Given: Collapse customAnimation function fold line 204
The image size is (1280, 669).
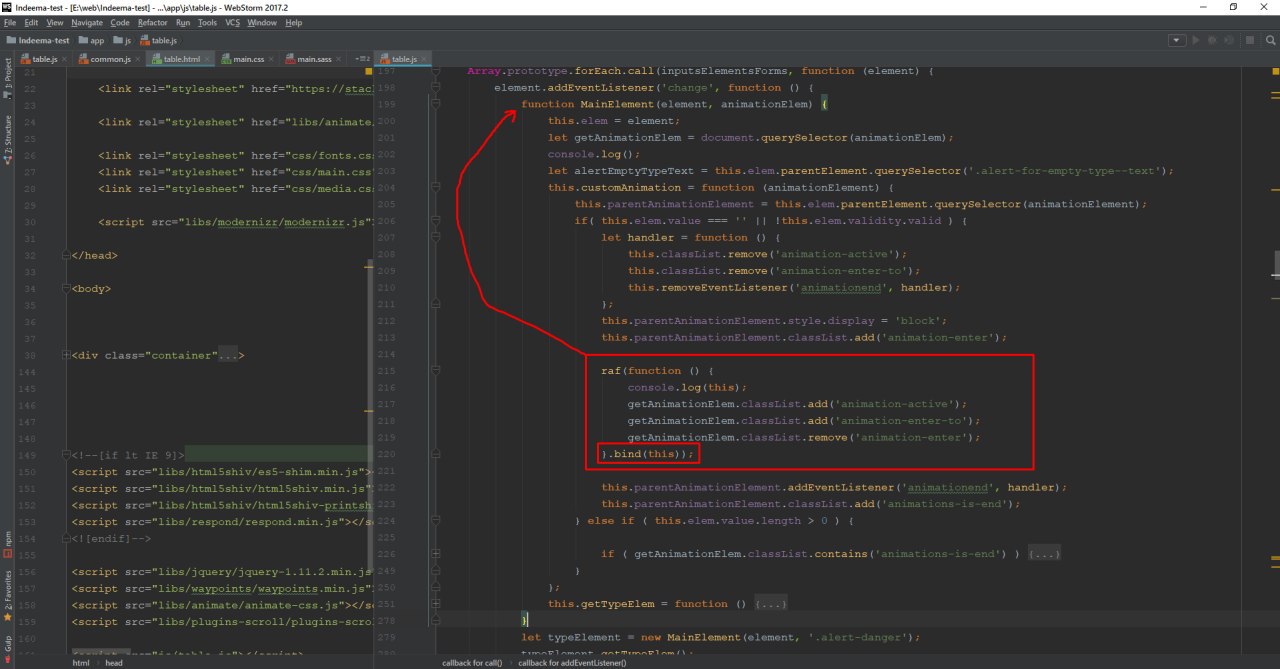Looking at the screenshot, I should coord(436,187).
